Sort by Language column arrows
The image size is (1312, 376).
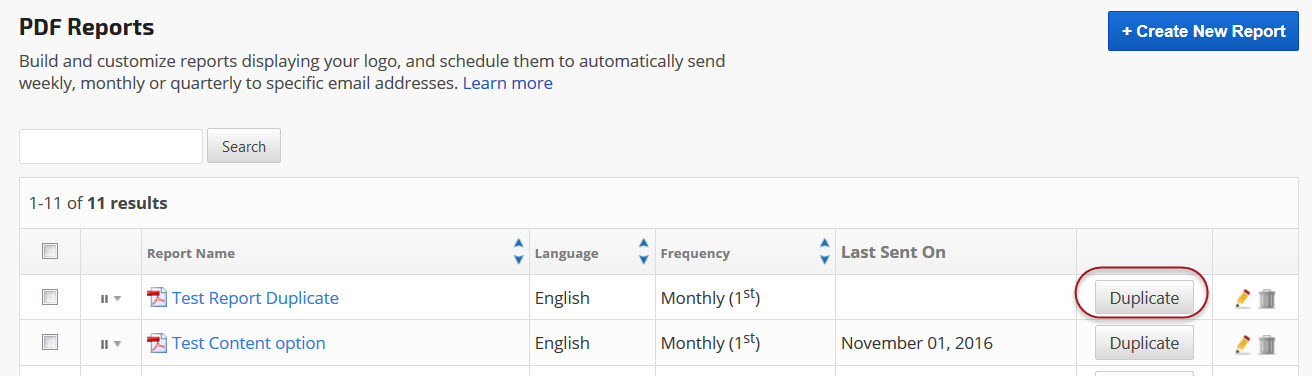tap(643, 252)
